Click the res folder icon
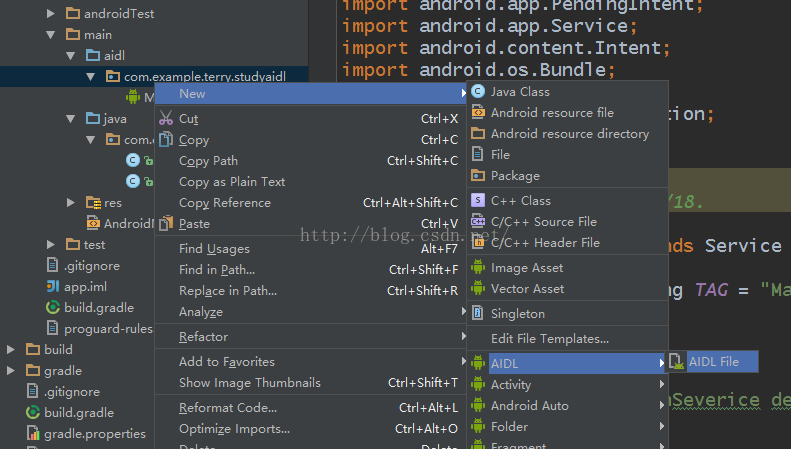The image size is (791, 449). click(93, 202)
